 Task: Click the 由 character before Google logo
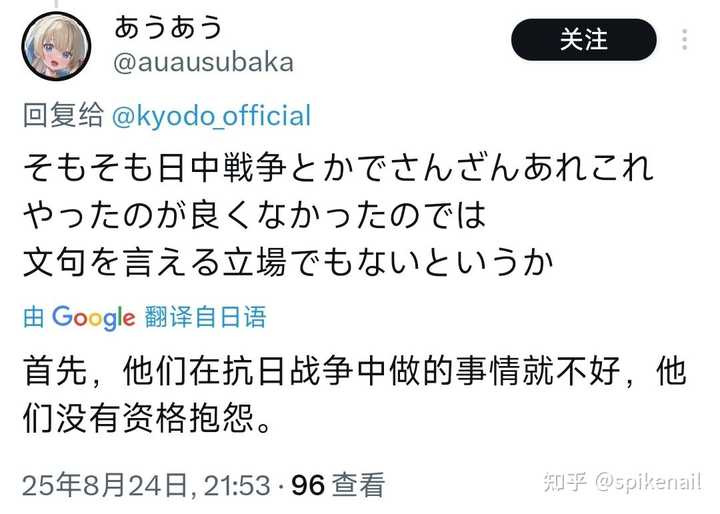(34, 317)
